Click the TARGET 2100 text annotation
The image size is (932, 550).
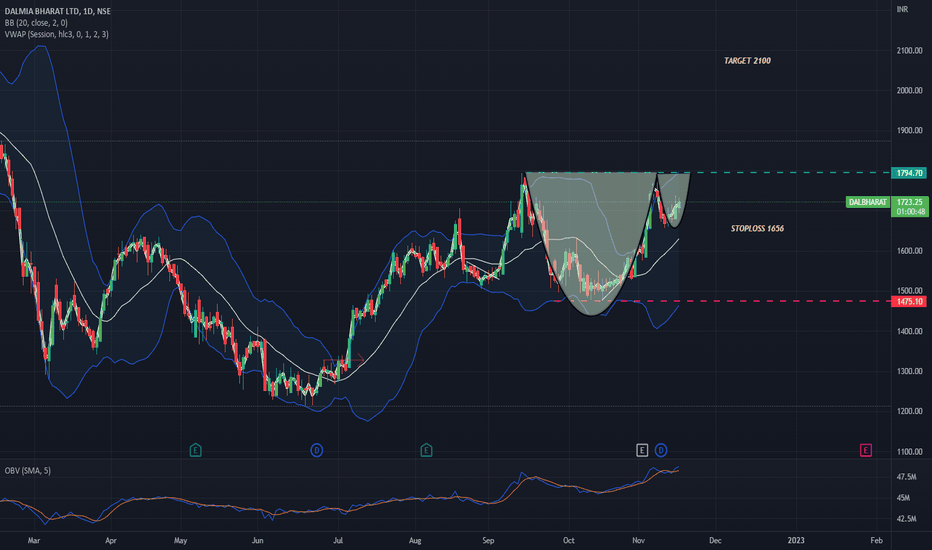point(747,61)
